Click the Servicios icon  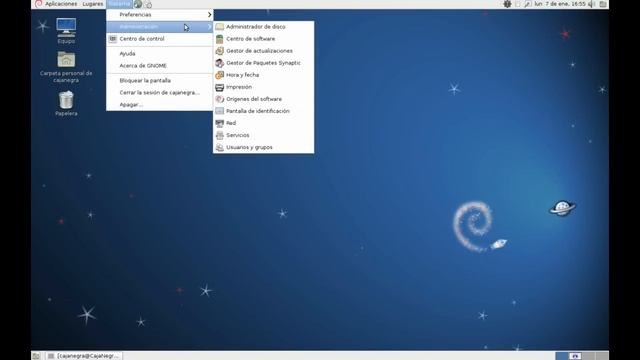click(x=220, y=135)
